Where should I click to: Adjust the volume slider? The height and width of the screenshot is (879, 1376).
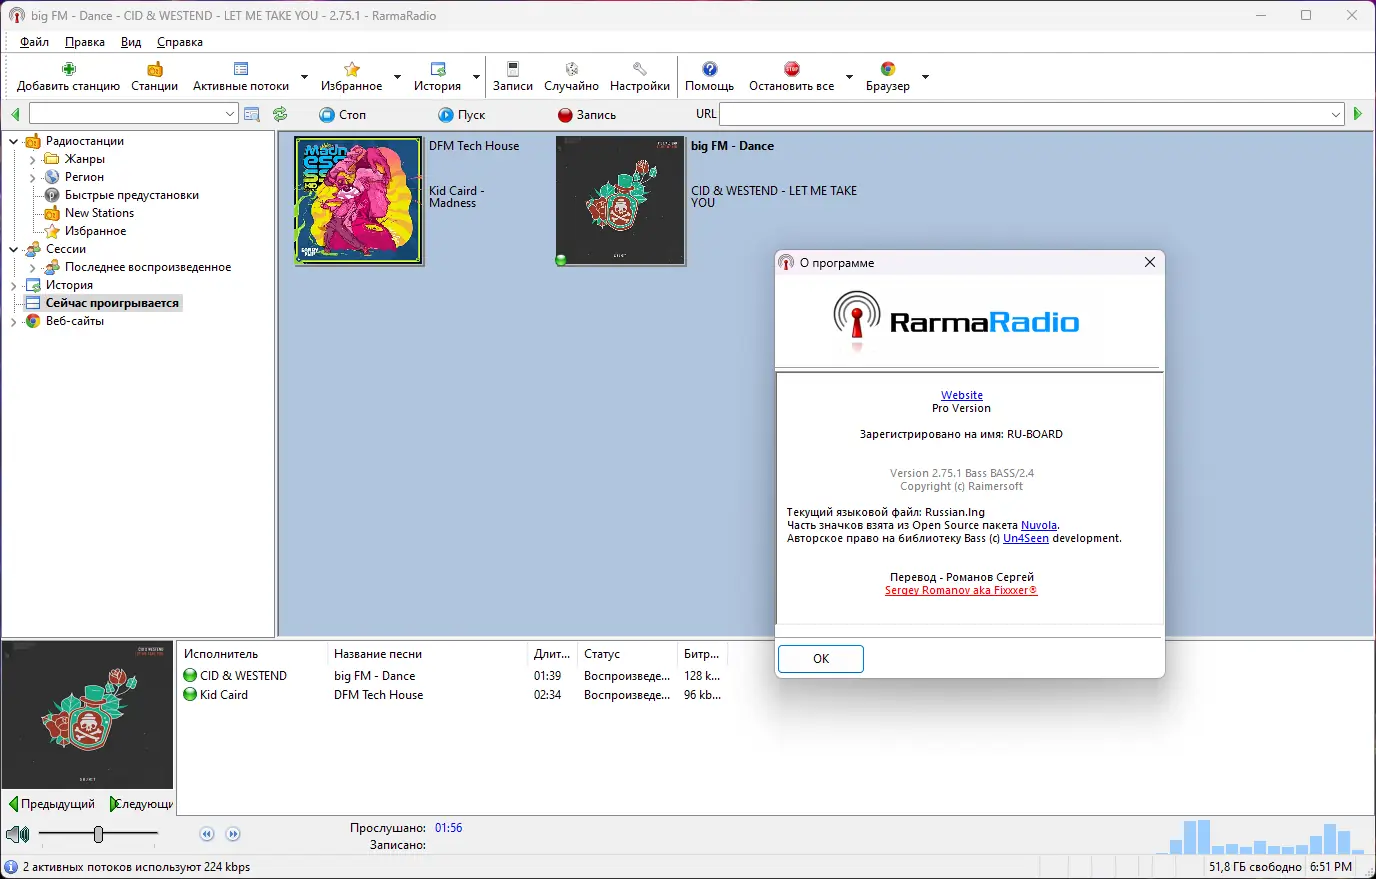(x=97, y=833)
